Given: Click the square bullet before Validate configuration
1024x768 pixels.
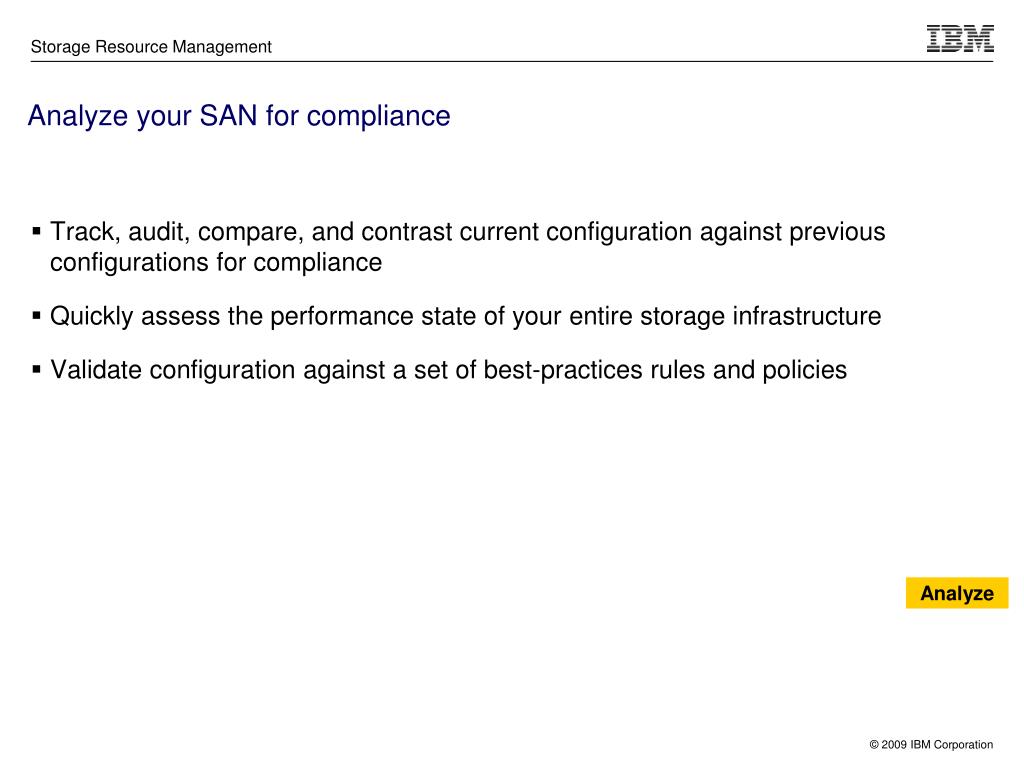Looking at the screenshot, I should 37,370.
